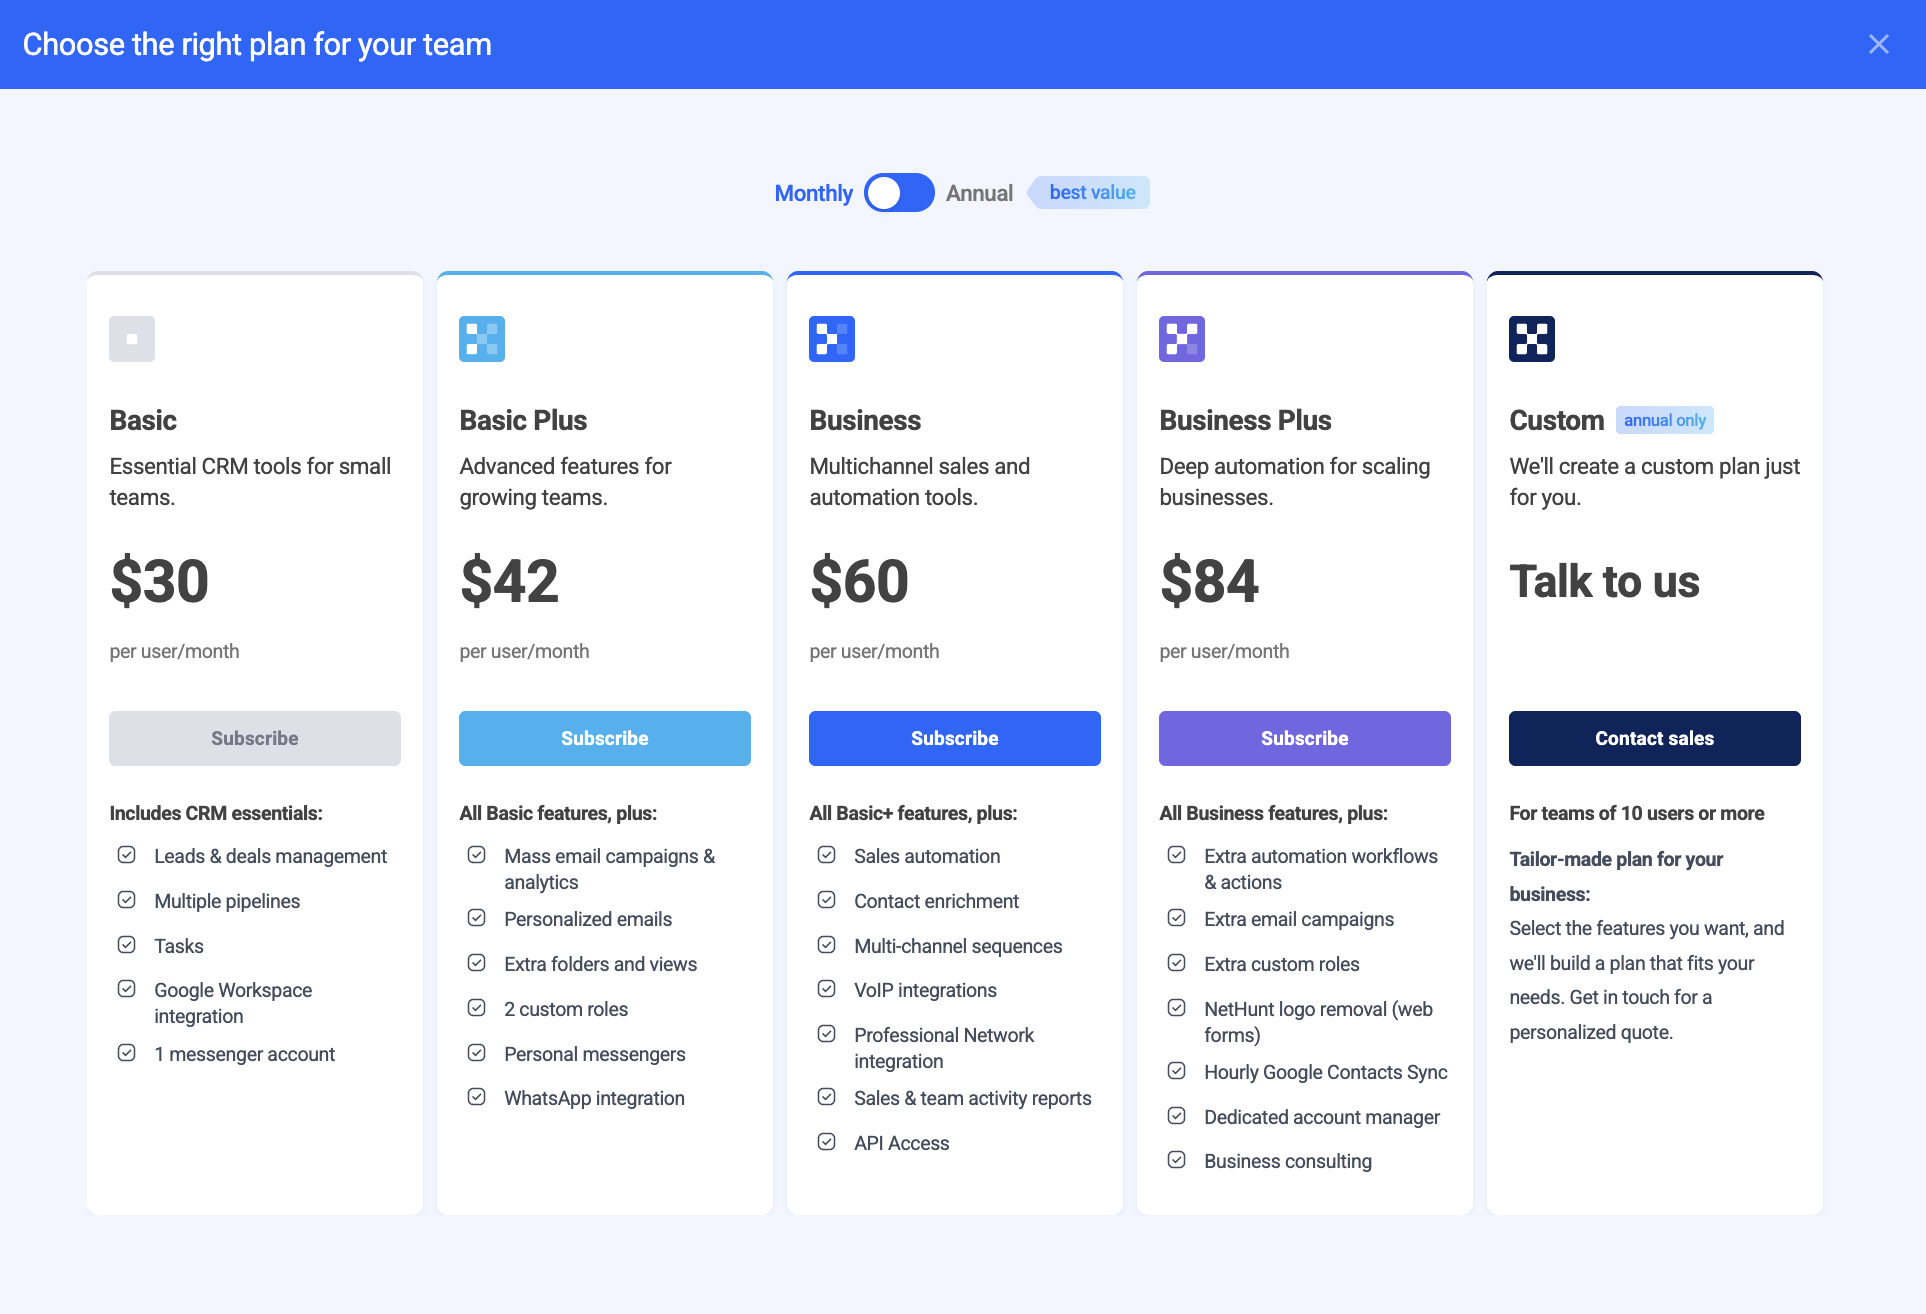This screenshot has height=1314, width=1926.
Task: Select the Monthly billing label
Action: pyautogui.click(x=814, y=193)
